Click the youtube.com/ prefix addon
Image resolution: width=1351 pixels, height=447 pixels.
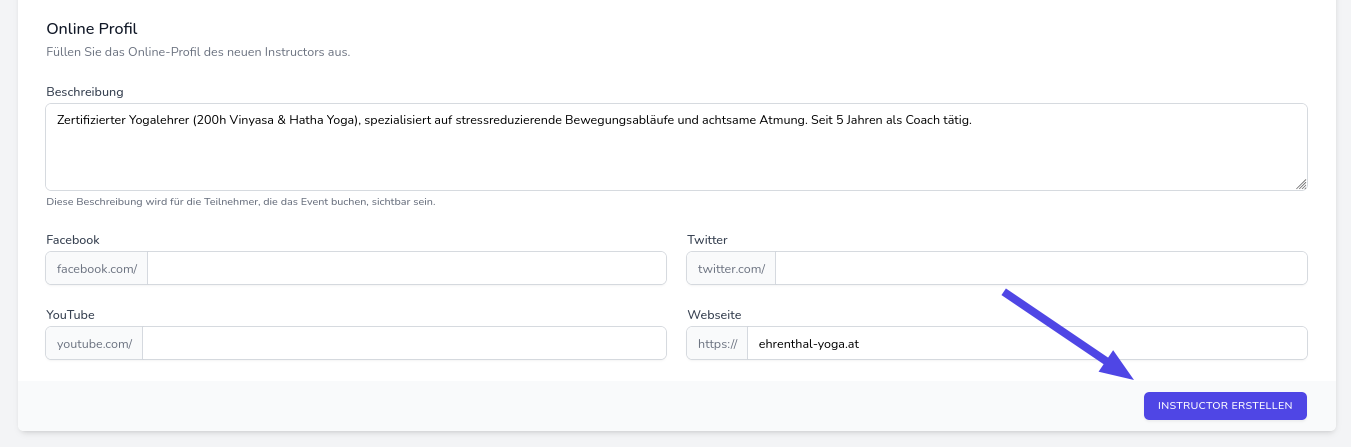tap(95, 343)
